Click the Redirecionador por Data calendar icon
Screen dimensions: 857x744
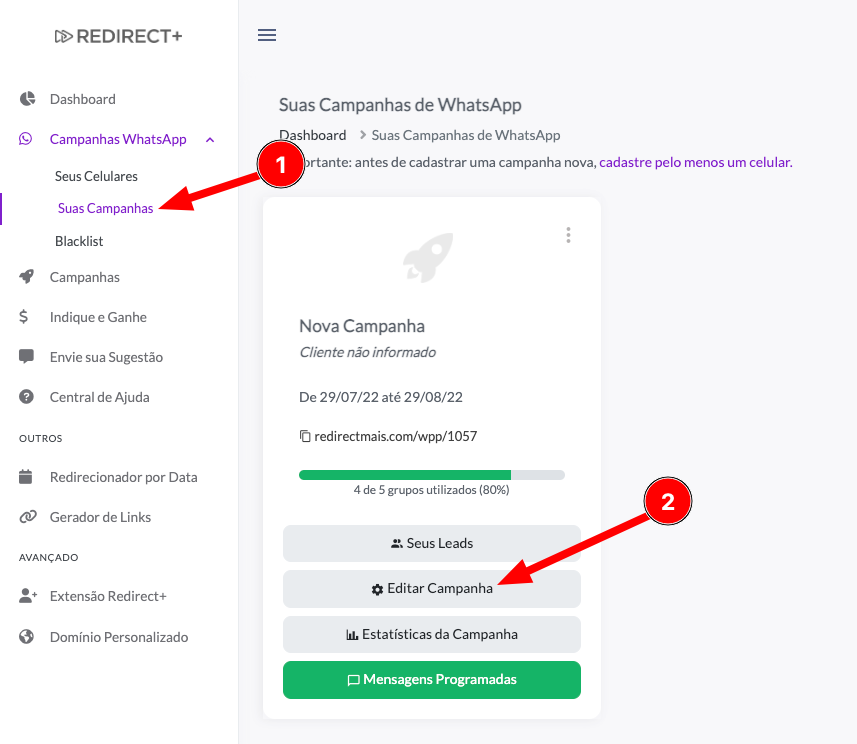point(28,477)
